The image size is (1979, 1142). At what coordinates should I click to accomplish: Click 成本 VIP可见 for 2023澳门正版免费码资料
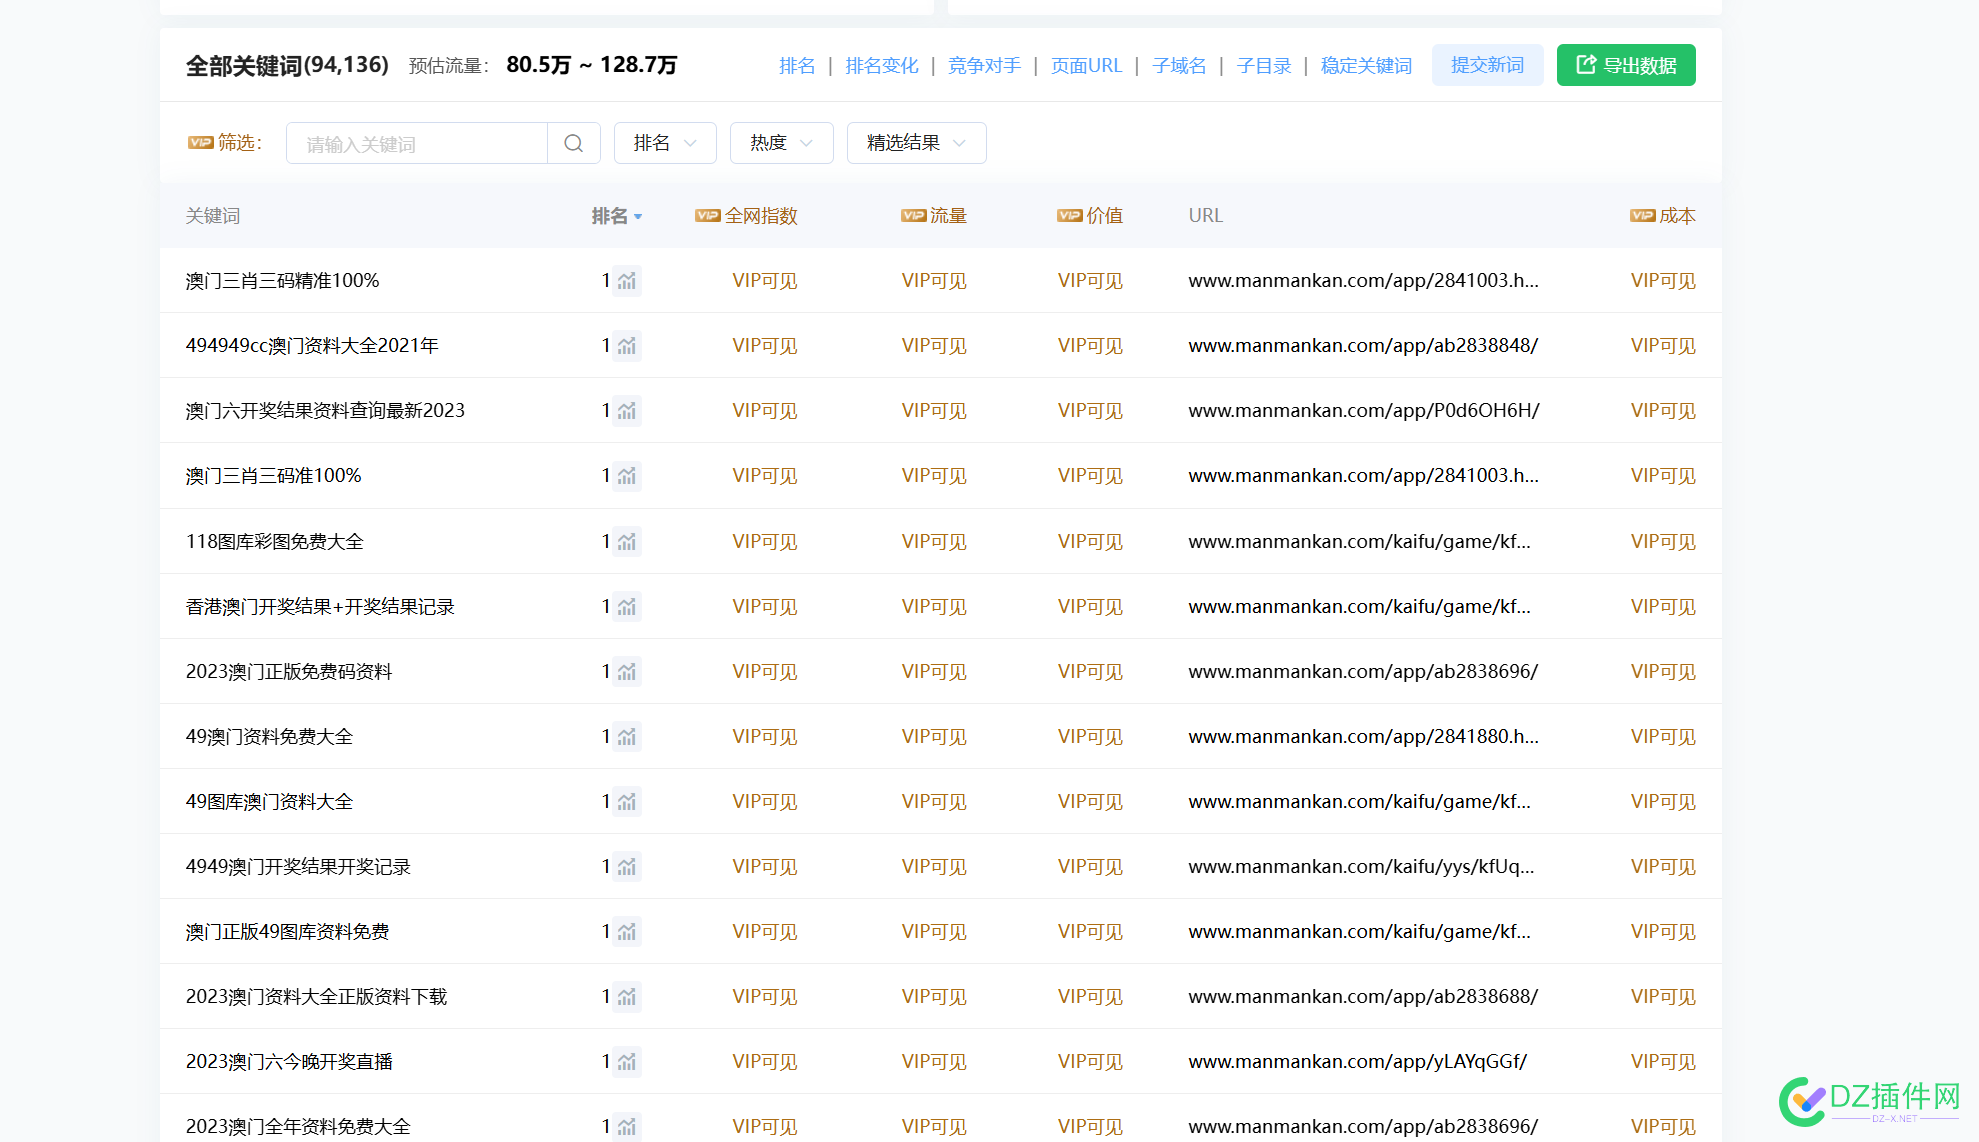1663,672
